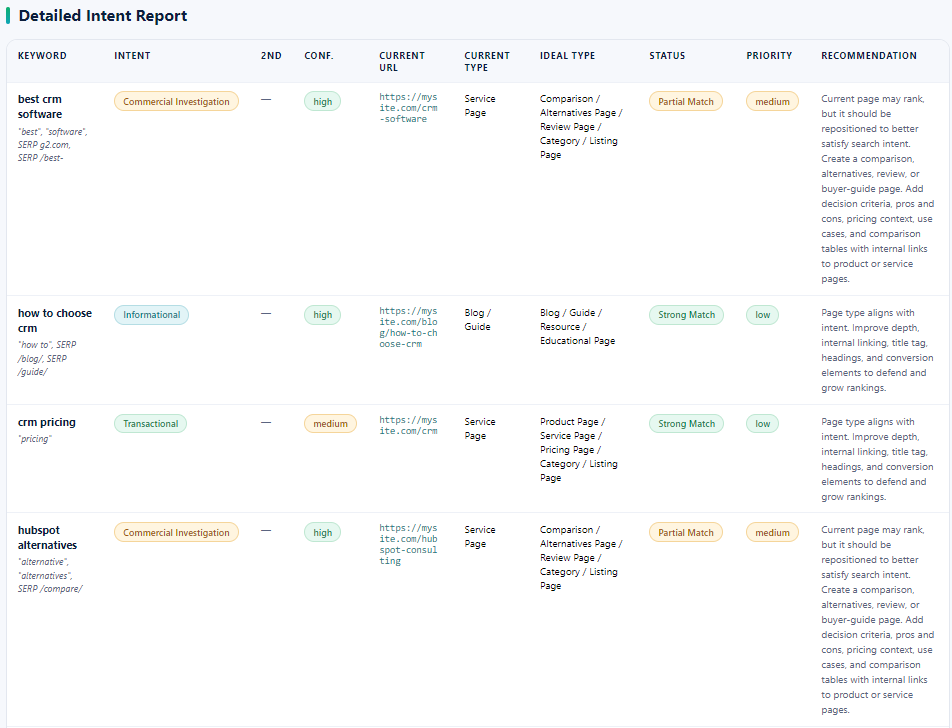
Task: Click medium priority badge for hubspot alternatives
Action: click(772, 532)
